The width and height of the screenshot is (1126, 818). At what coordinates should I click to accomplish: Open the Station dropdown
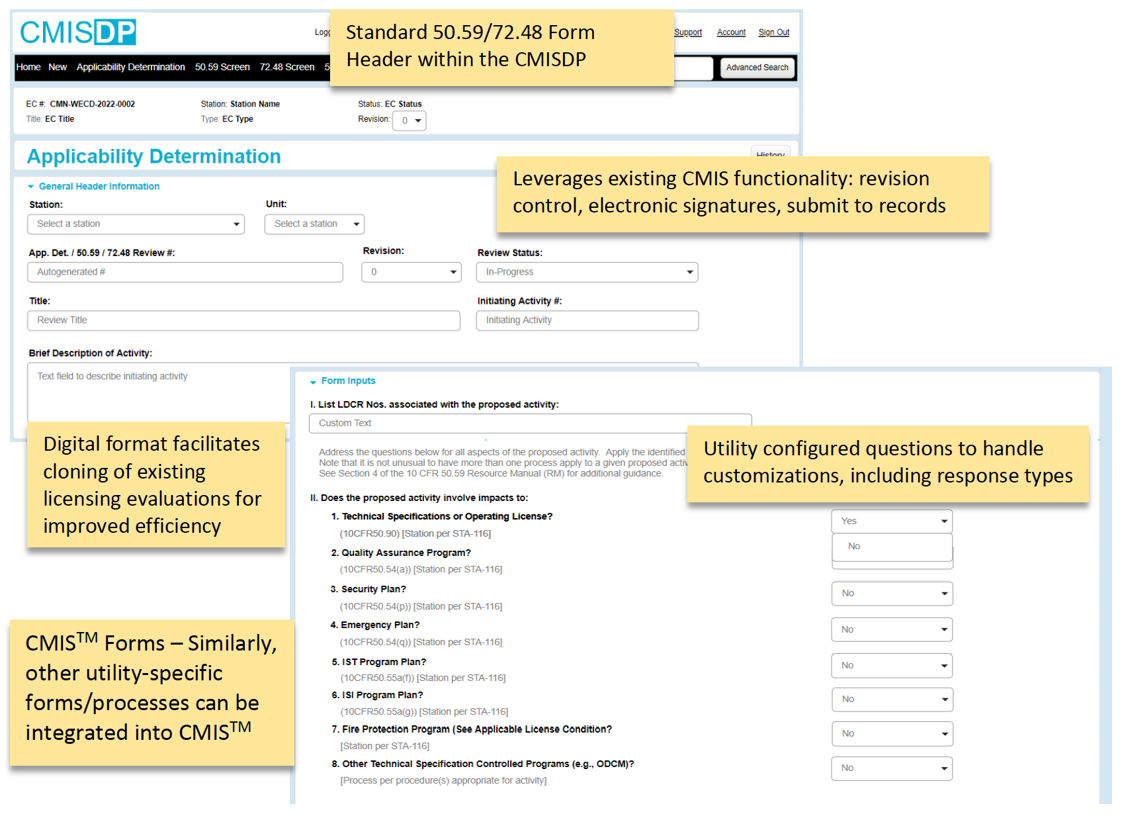tap(136, 224)
